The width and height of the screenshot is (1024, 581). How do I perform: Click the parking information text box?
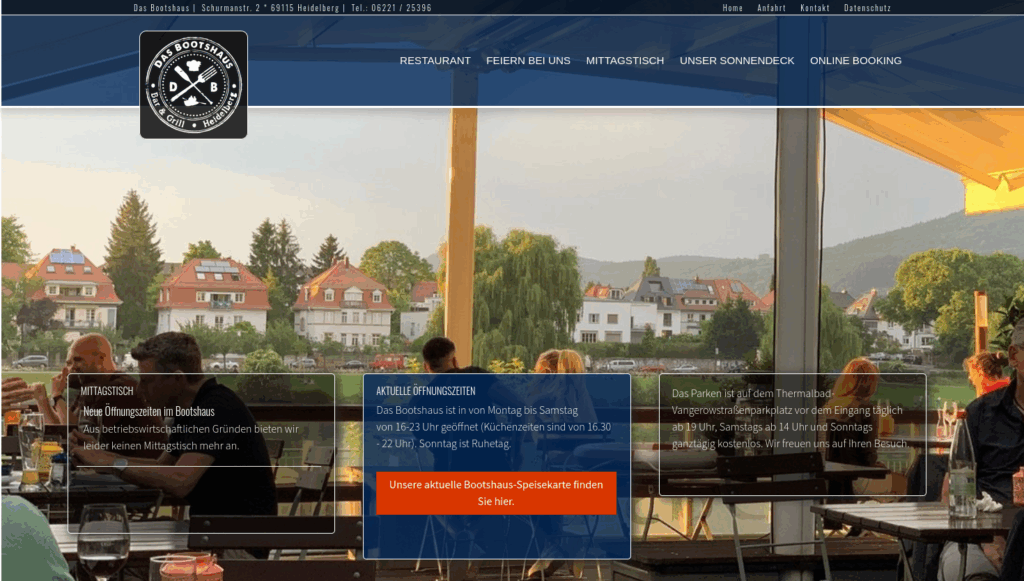click(x=791, y=418)
